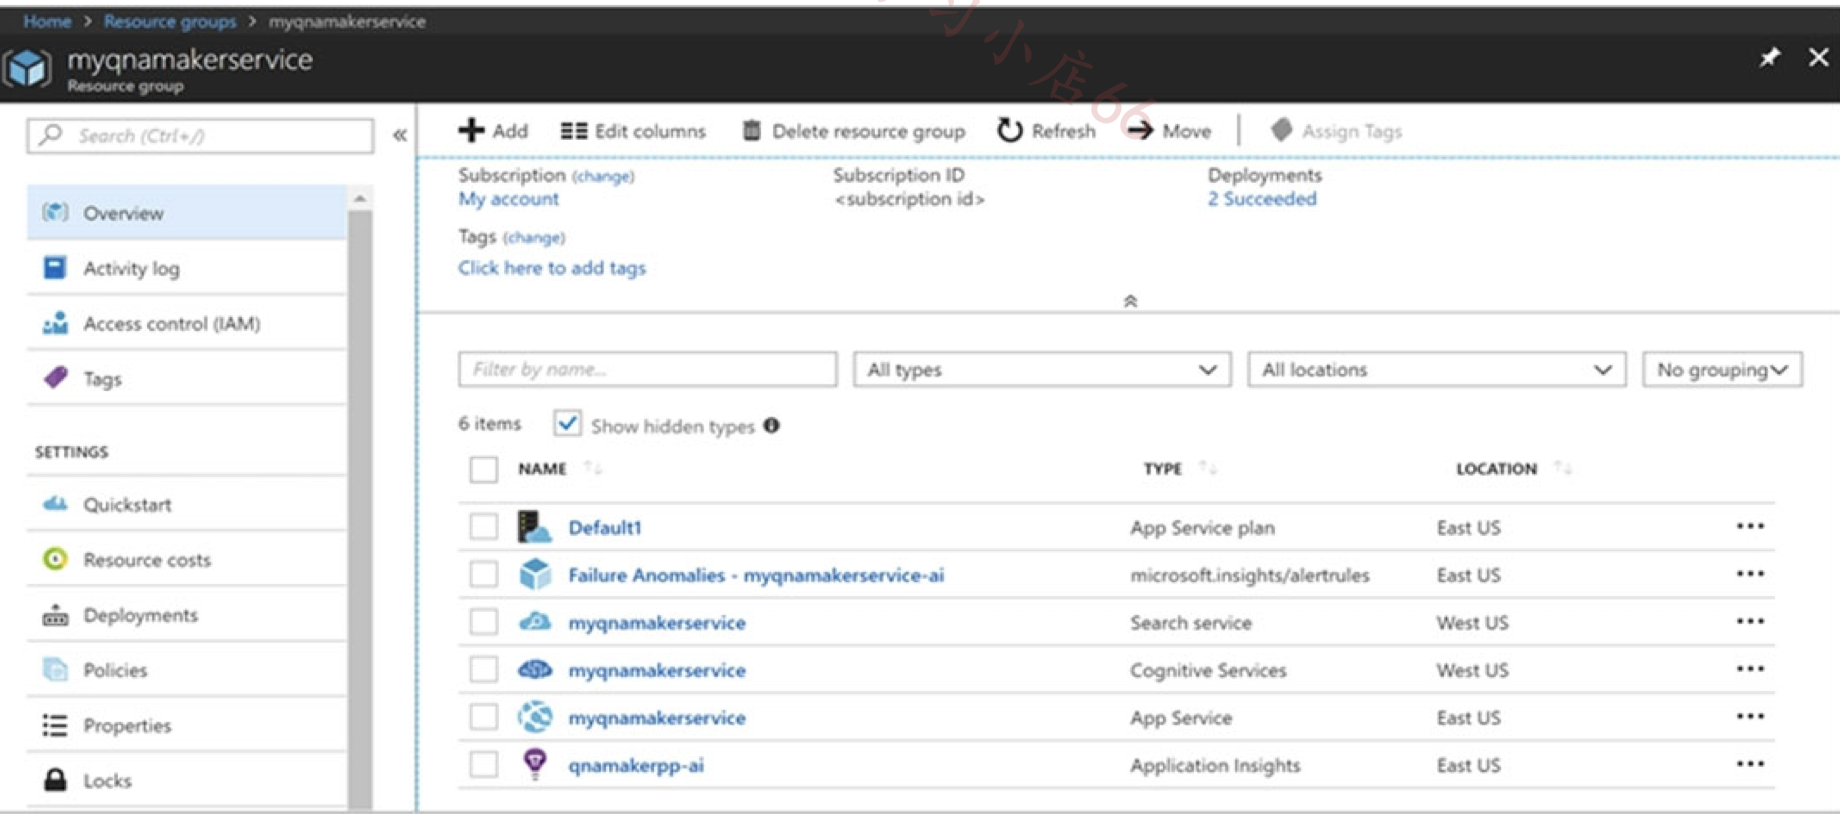Open Tags in the sidebar
The height and width of the screenshot is (824, 1840).
pyautogui.click(x=187, y=378)
